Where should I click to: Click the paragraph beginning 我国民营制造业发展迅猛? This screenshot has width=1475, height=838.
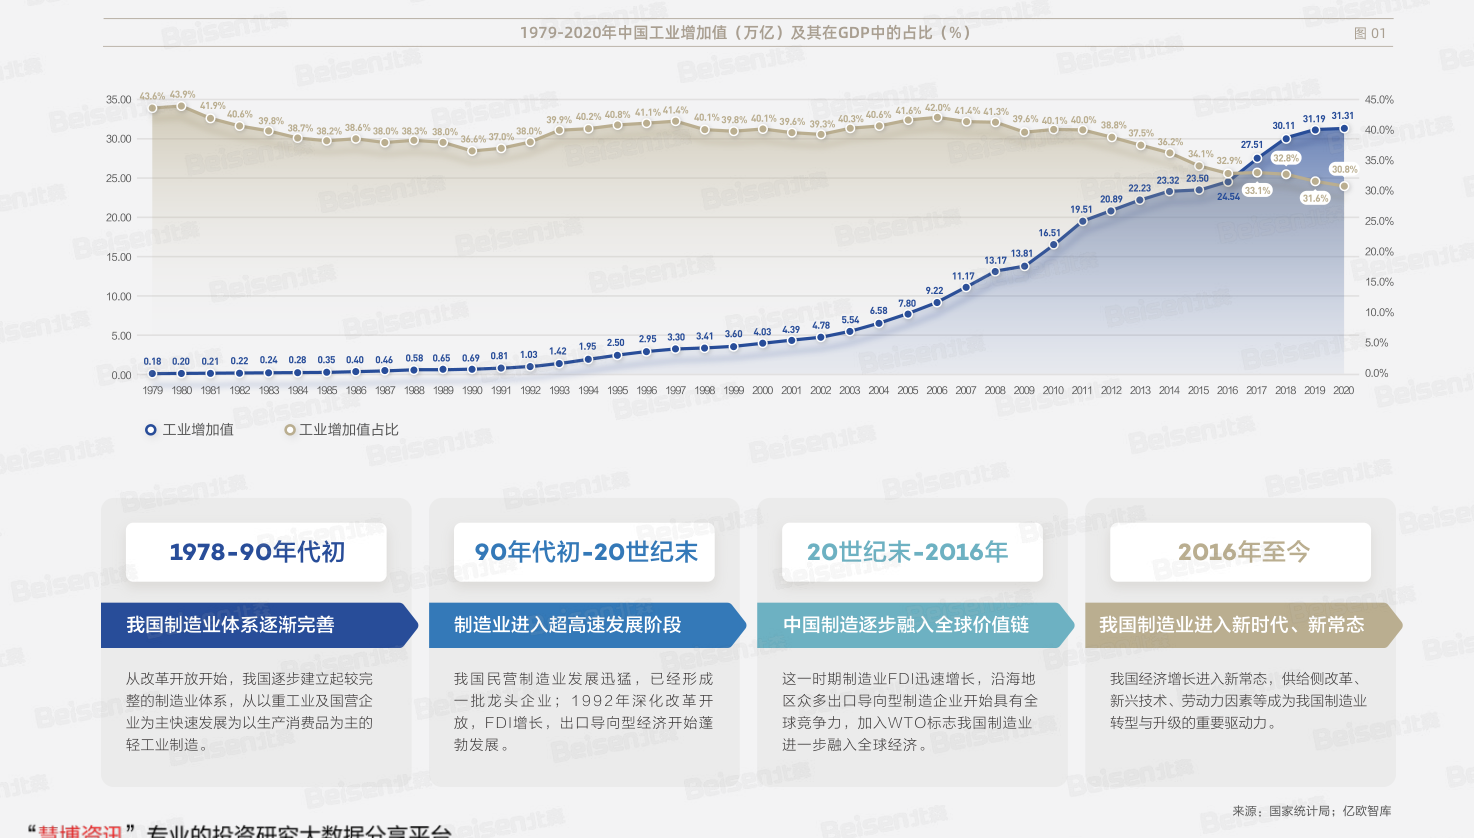tap(584, 712)
